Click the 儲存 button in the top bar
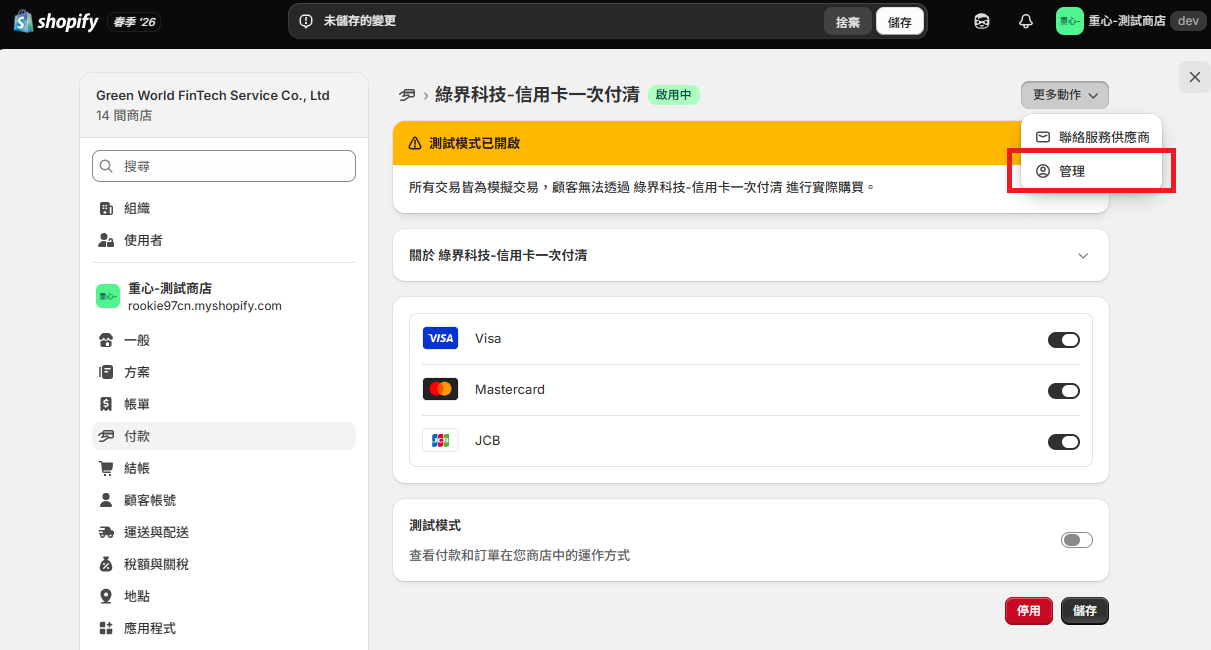The width and height of the screenshot is (1211, 650). (x=900, y=22)
